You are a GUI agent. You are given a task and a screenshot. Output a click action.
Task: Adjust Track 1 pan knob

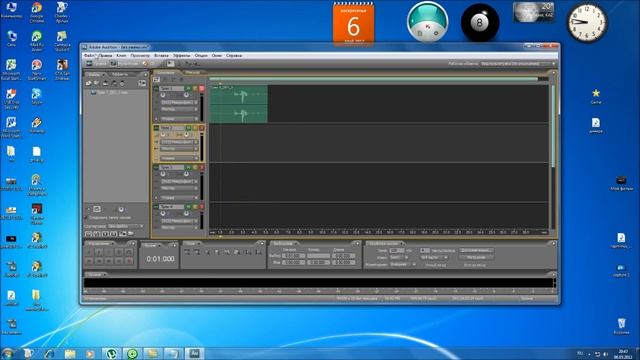[186, 95]
